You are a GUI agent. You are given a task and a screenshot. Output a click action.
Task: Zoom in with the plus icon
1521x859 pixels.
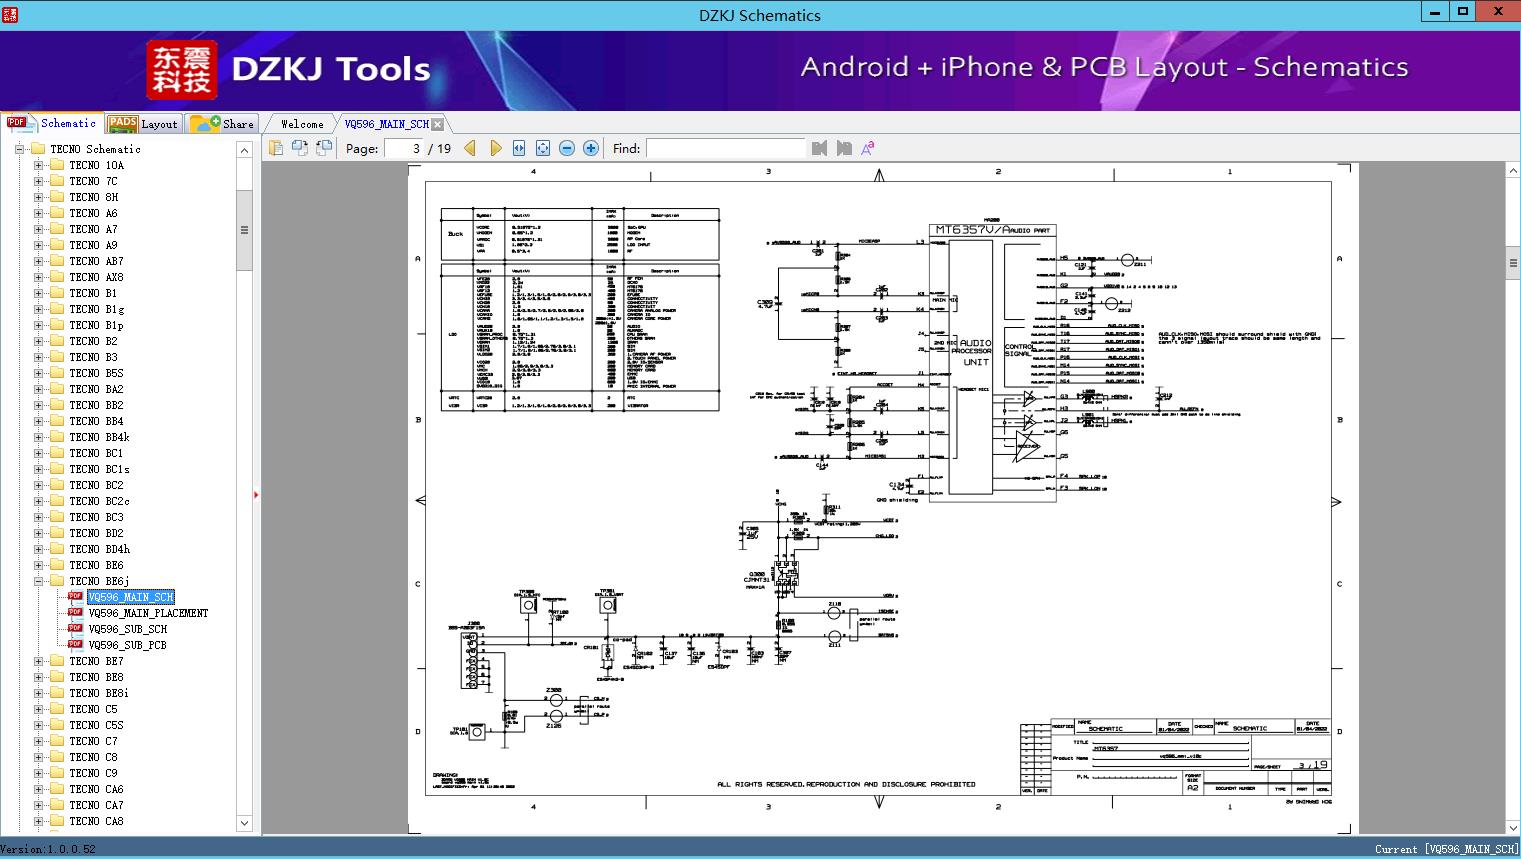point(591,148)
